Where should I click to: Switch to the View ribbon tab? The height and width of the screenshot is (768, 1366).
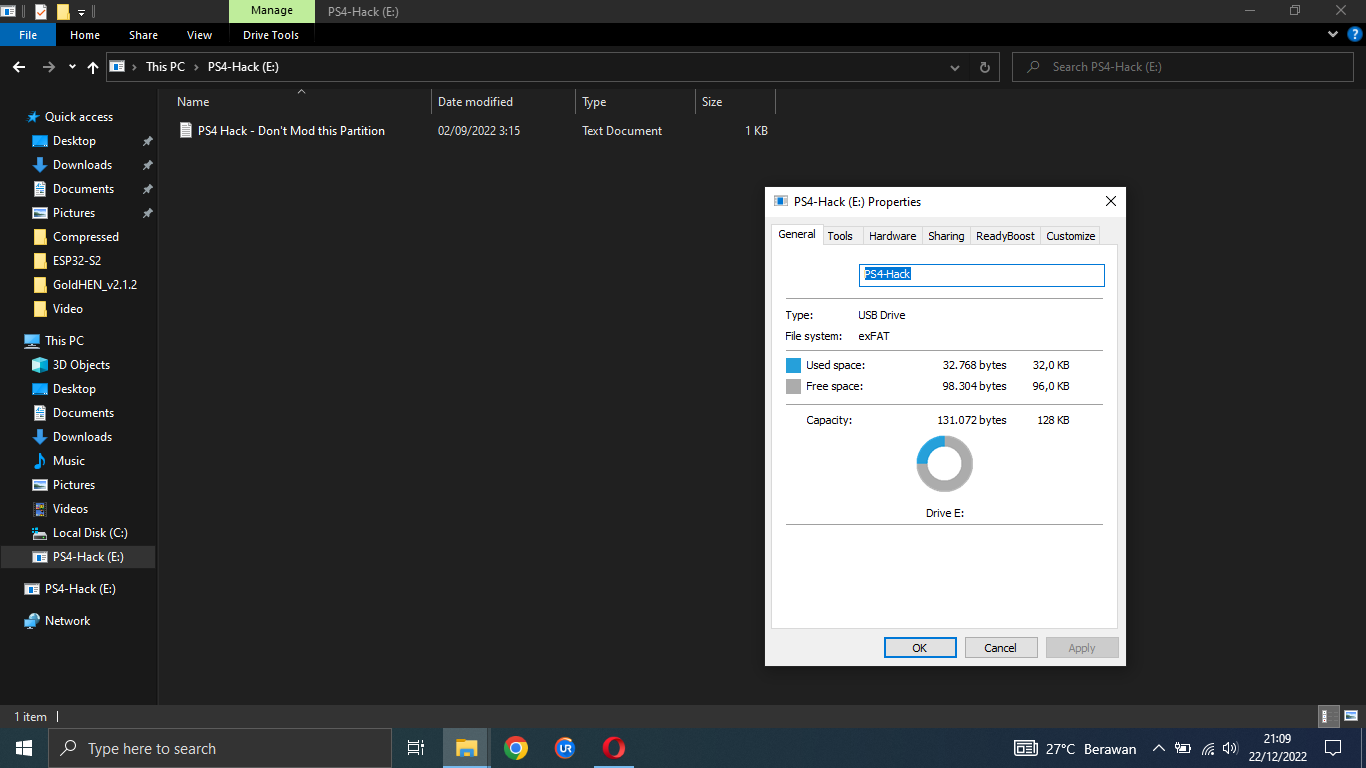pos(200,35)
